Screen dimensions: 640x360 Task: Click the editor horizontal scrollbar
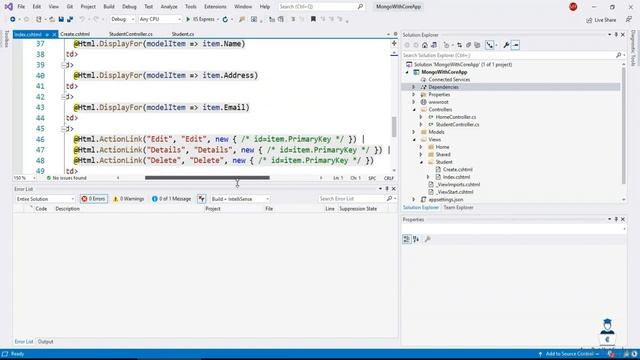207,178
